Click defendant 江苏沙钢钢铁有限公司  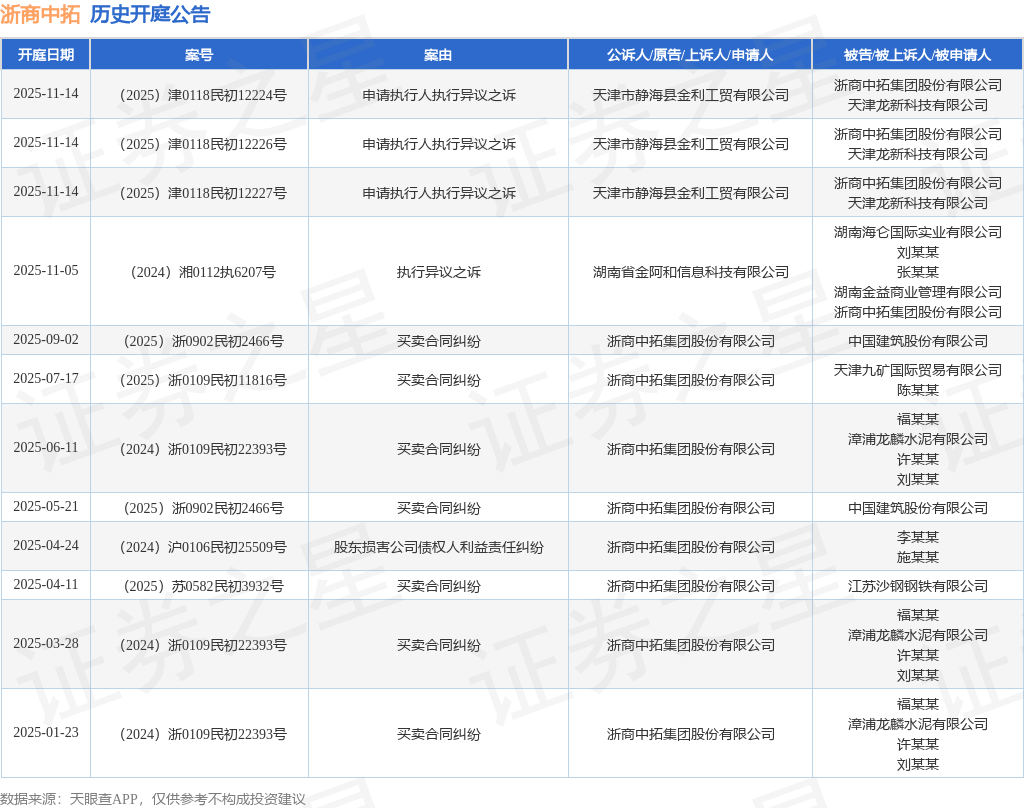coord(918,586)
